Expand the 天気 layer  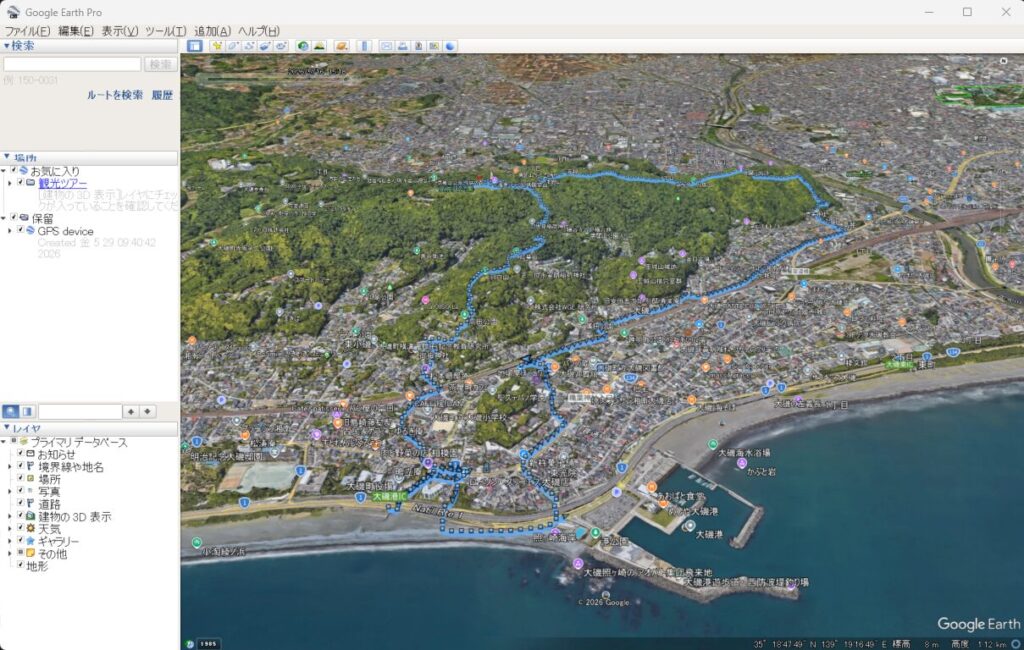click(10, 528)
